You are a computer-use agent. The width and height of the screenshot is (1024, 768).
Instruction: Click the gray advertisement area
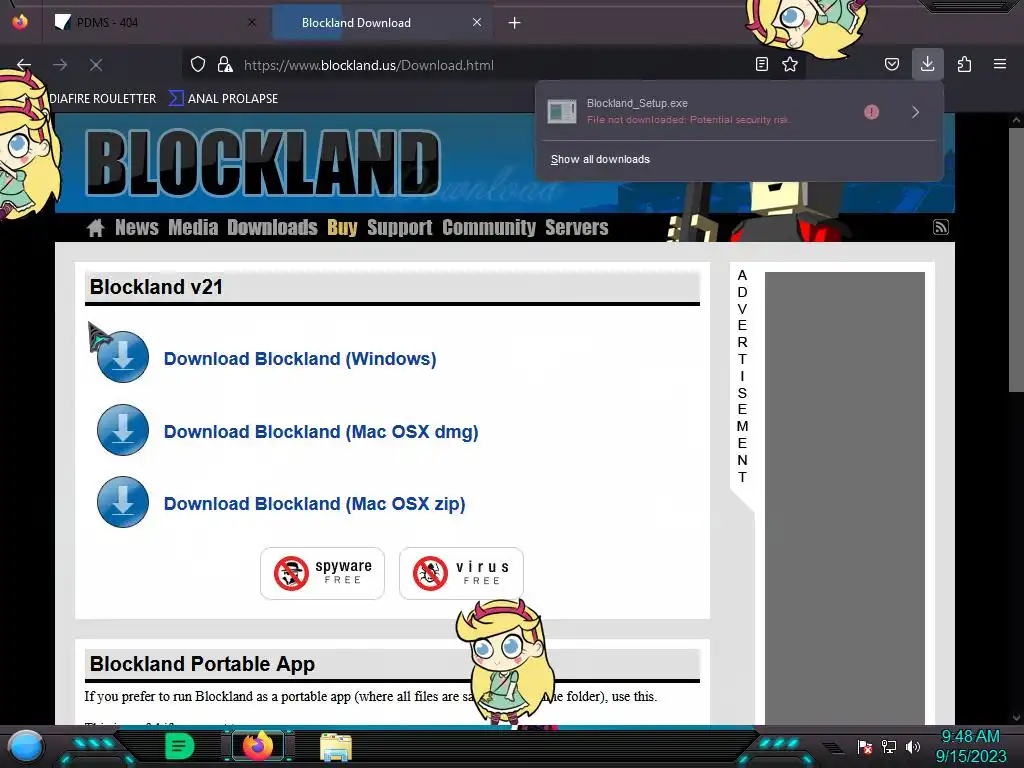844,498
